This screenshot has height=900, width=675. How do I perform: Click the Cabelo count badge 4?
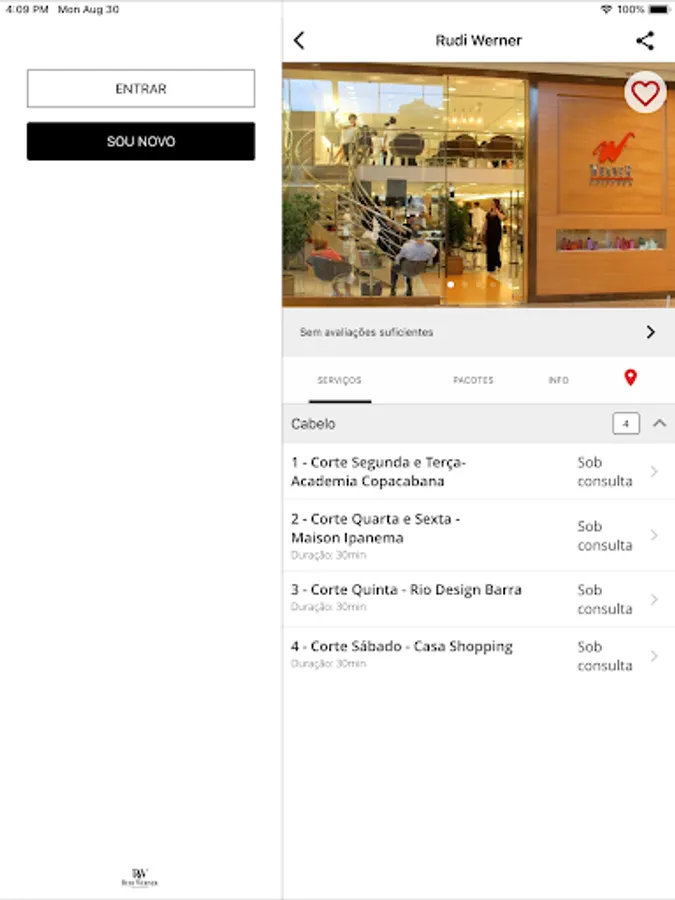tap(626, 424)
